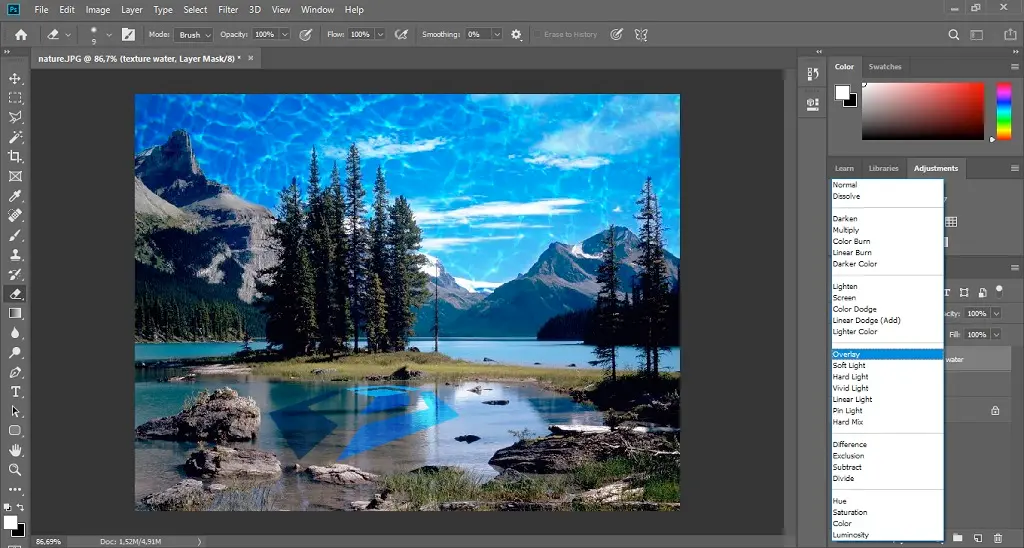This screenshot has width=1024, height=548.
Task: Adjust the rainbow hue slider
Action: coord(1004,111)
